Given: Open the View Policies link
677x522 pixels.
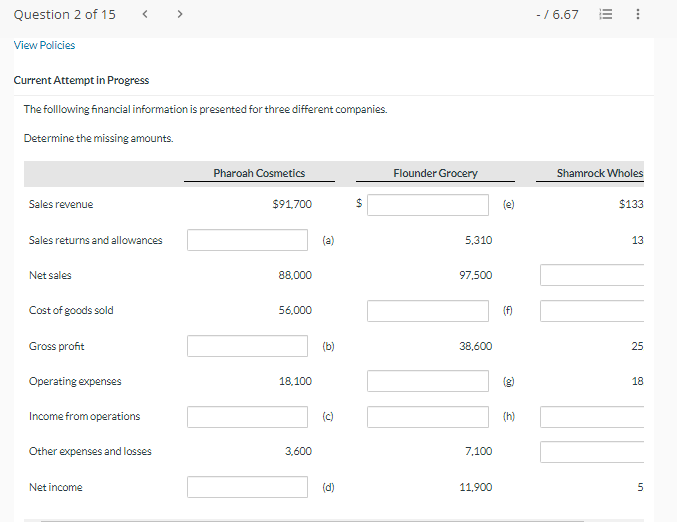Looking at the screenshot, I should coord(44,45).
